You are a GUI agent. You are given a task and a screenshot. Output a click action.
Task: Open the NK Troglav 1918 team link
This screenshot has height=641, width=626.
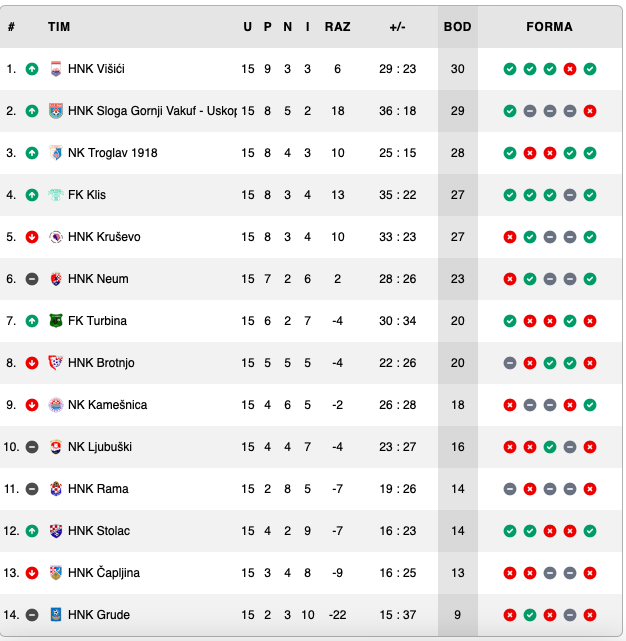click(112, 153)
